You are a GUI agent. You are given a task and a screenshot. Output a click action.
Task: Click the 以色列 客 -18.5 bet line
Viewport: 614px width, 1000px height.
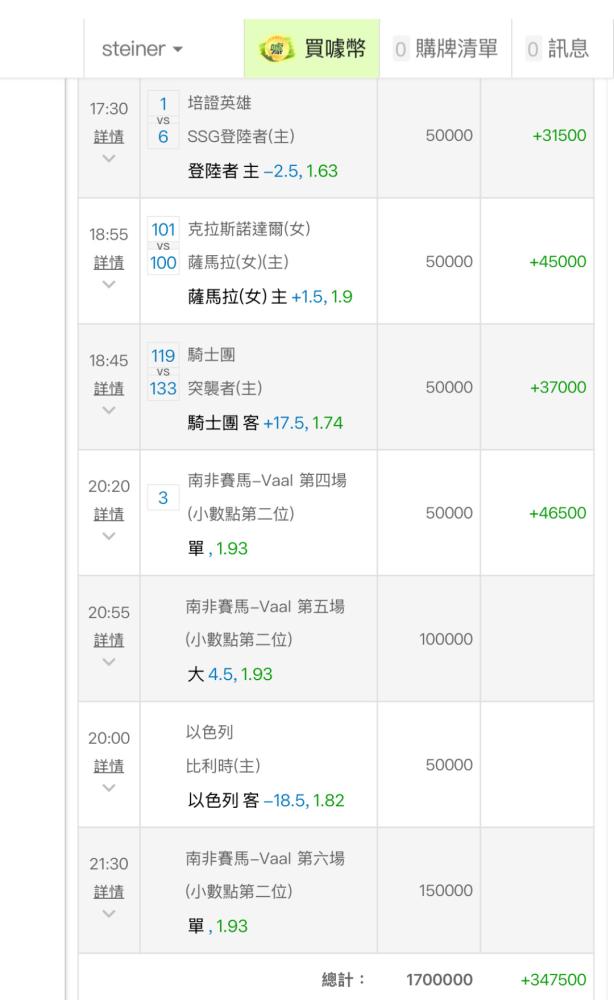(267, 800)
